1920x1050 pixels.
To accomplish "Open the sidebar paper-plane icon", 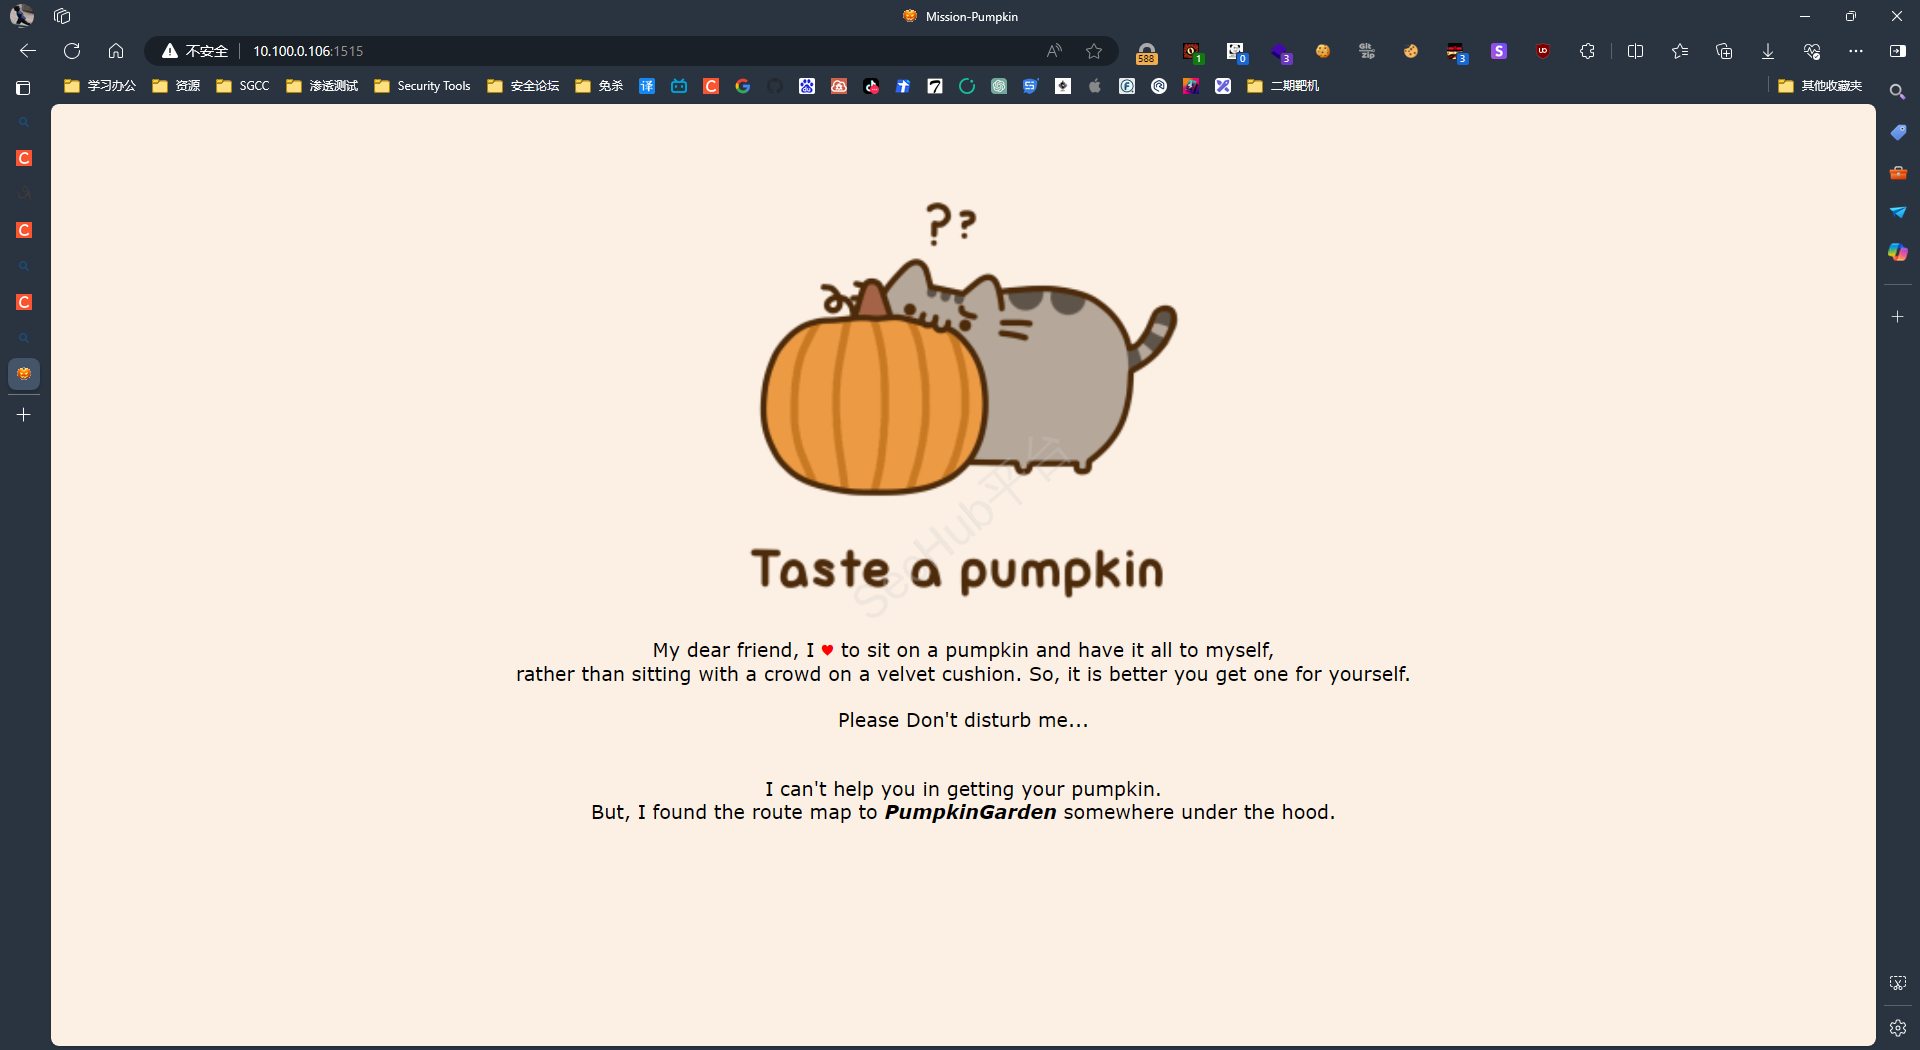I will (1898, 212).
